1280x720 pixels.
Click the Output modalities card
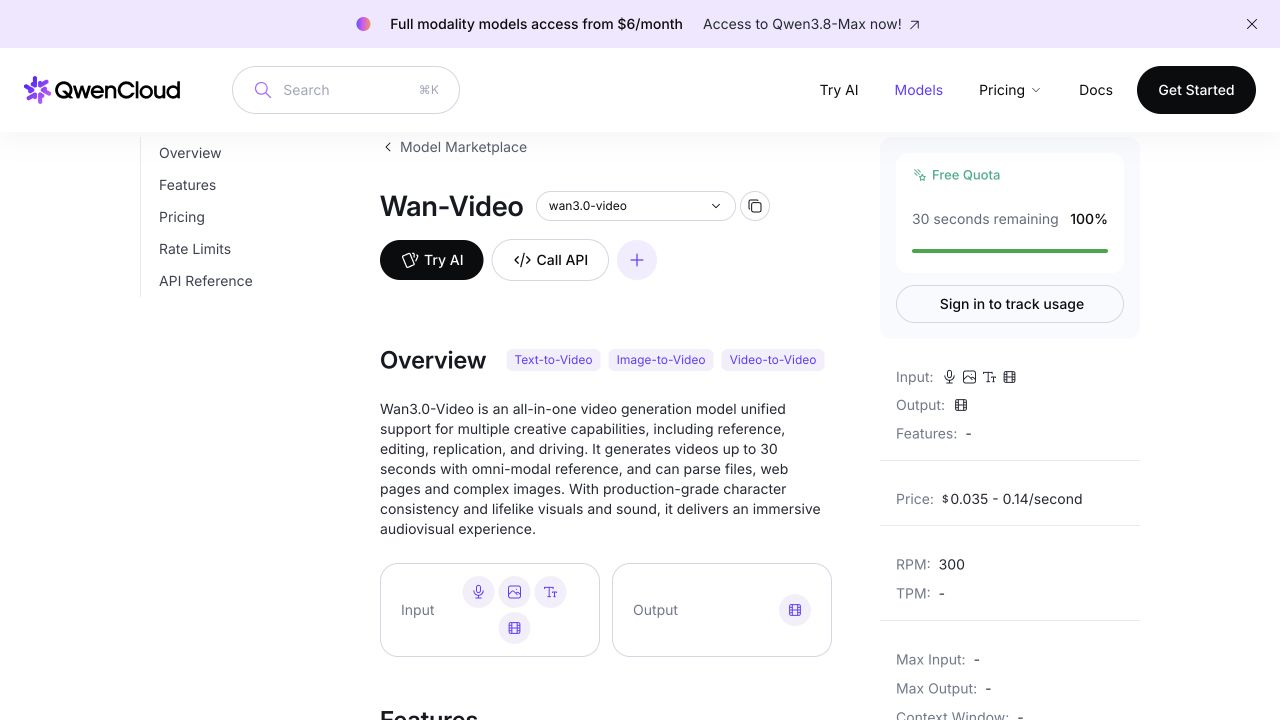[x=722, y=610]
